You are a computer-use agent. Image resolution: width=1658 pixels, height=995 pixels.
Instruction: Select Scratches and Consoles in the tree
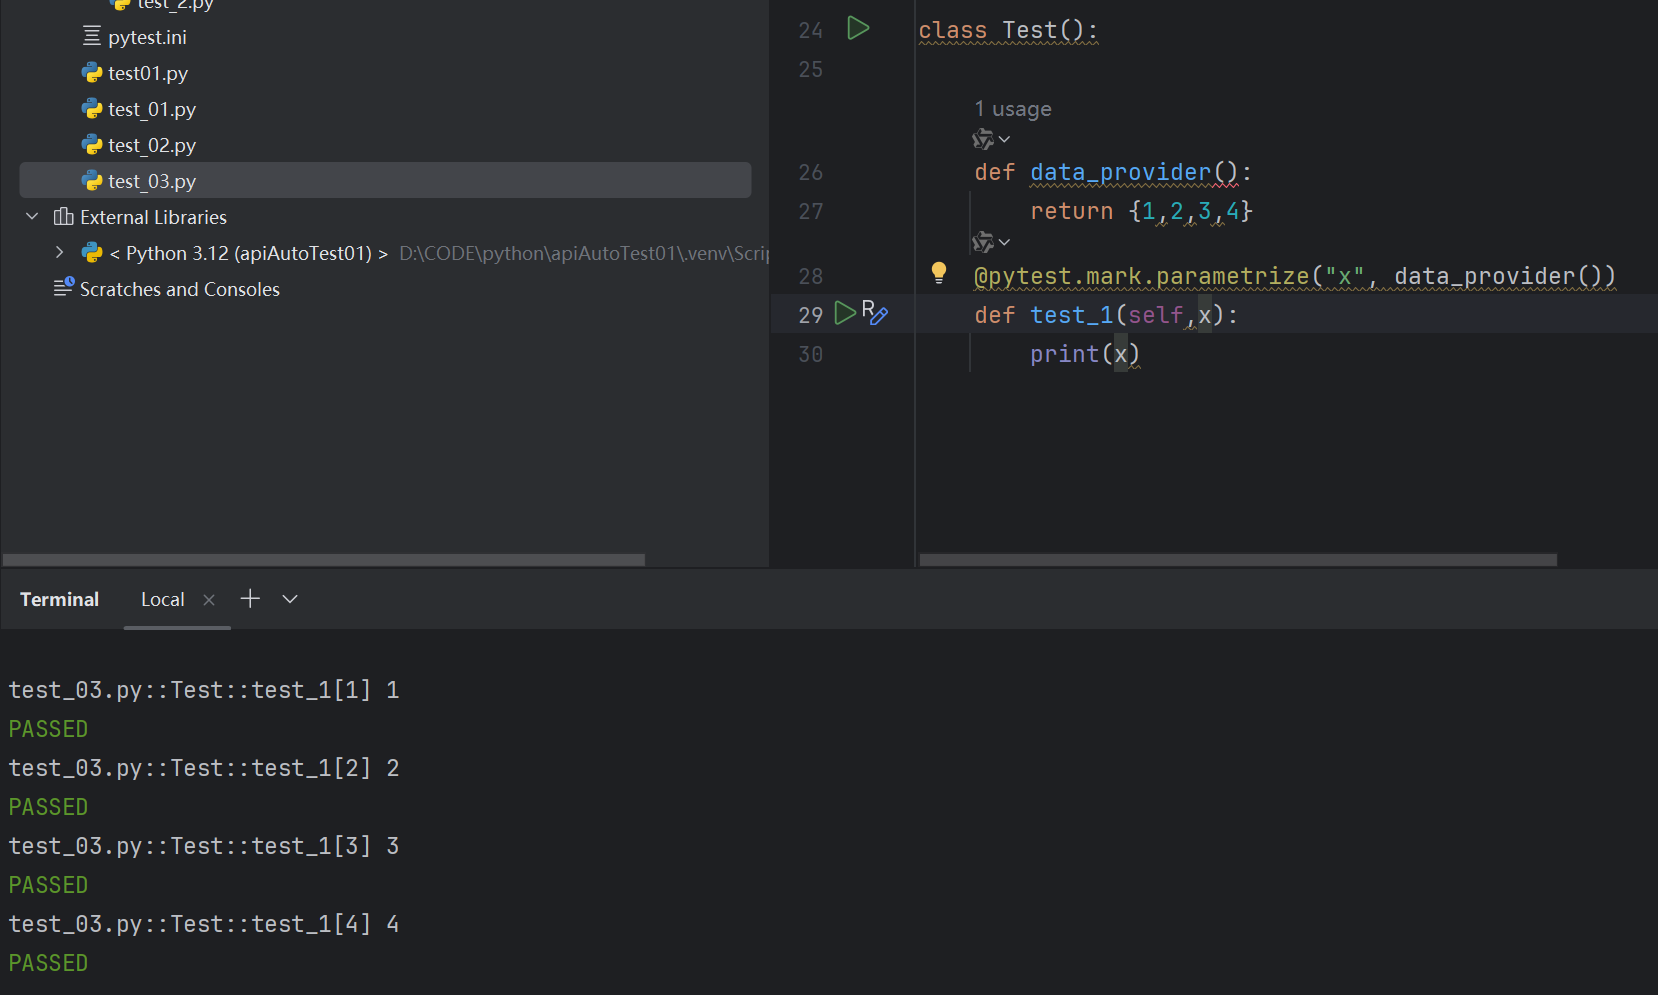[x=180, y=289]
